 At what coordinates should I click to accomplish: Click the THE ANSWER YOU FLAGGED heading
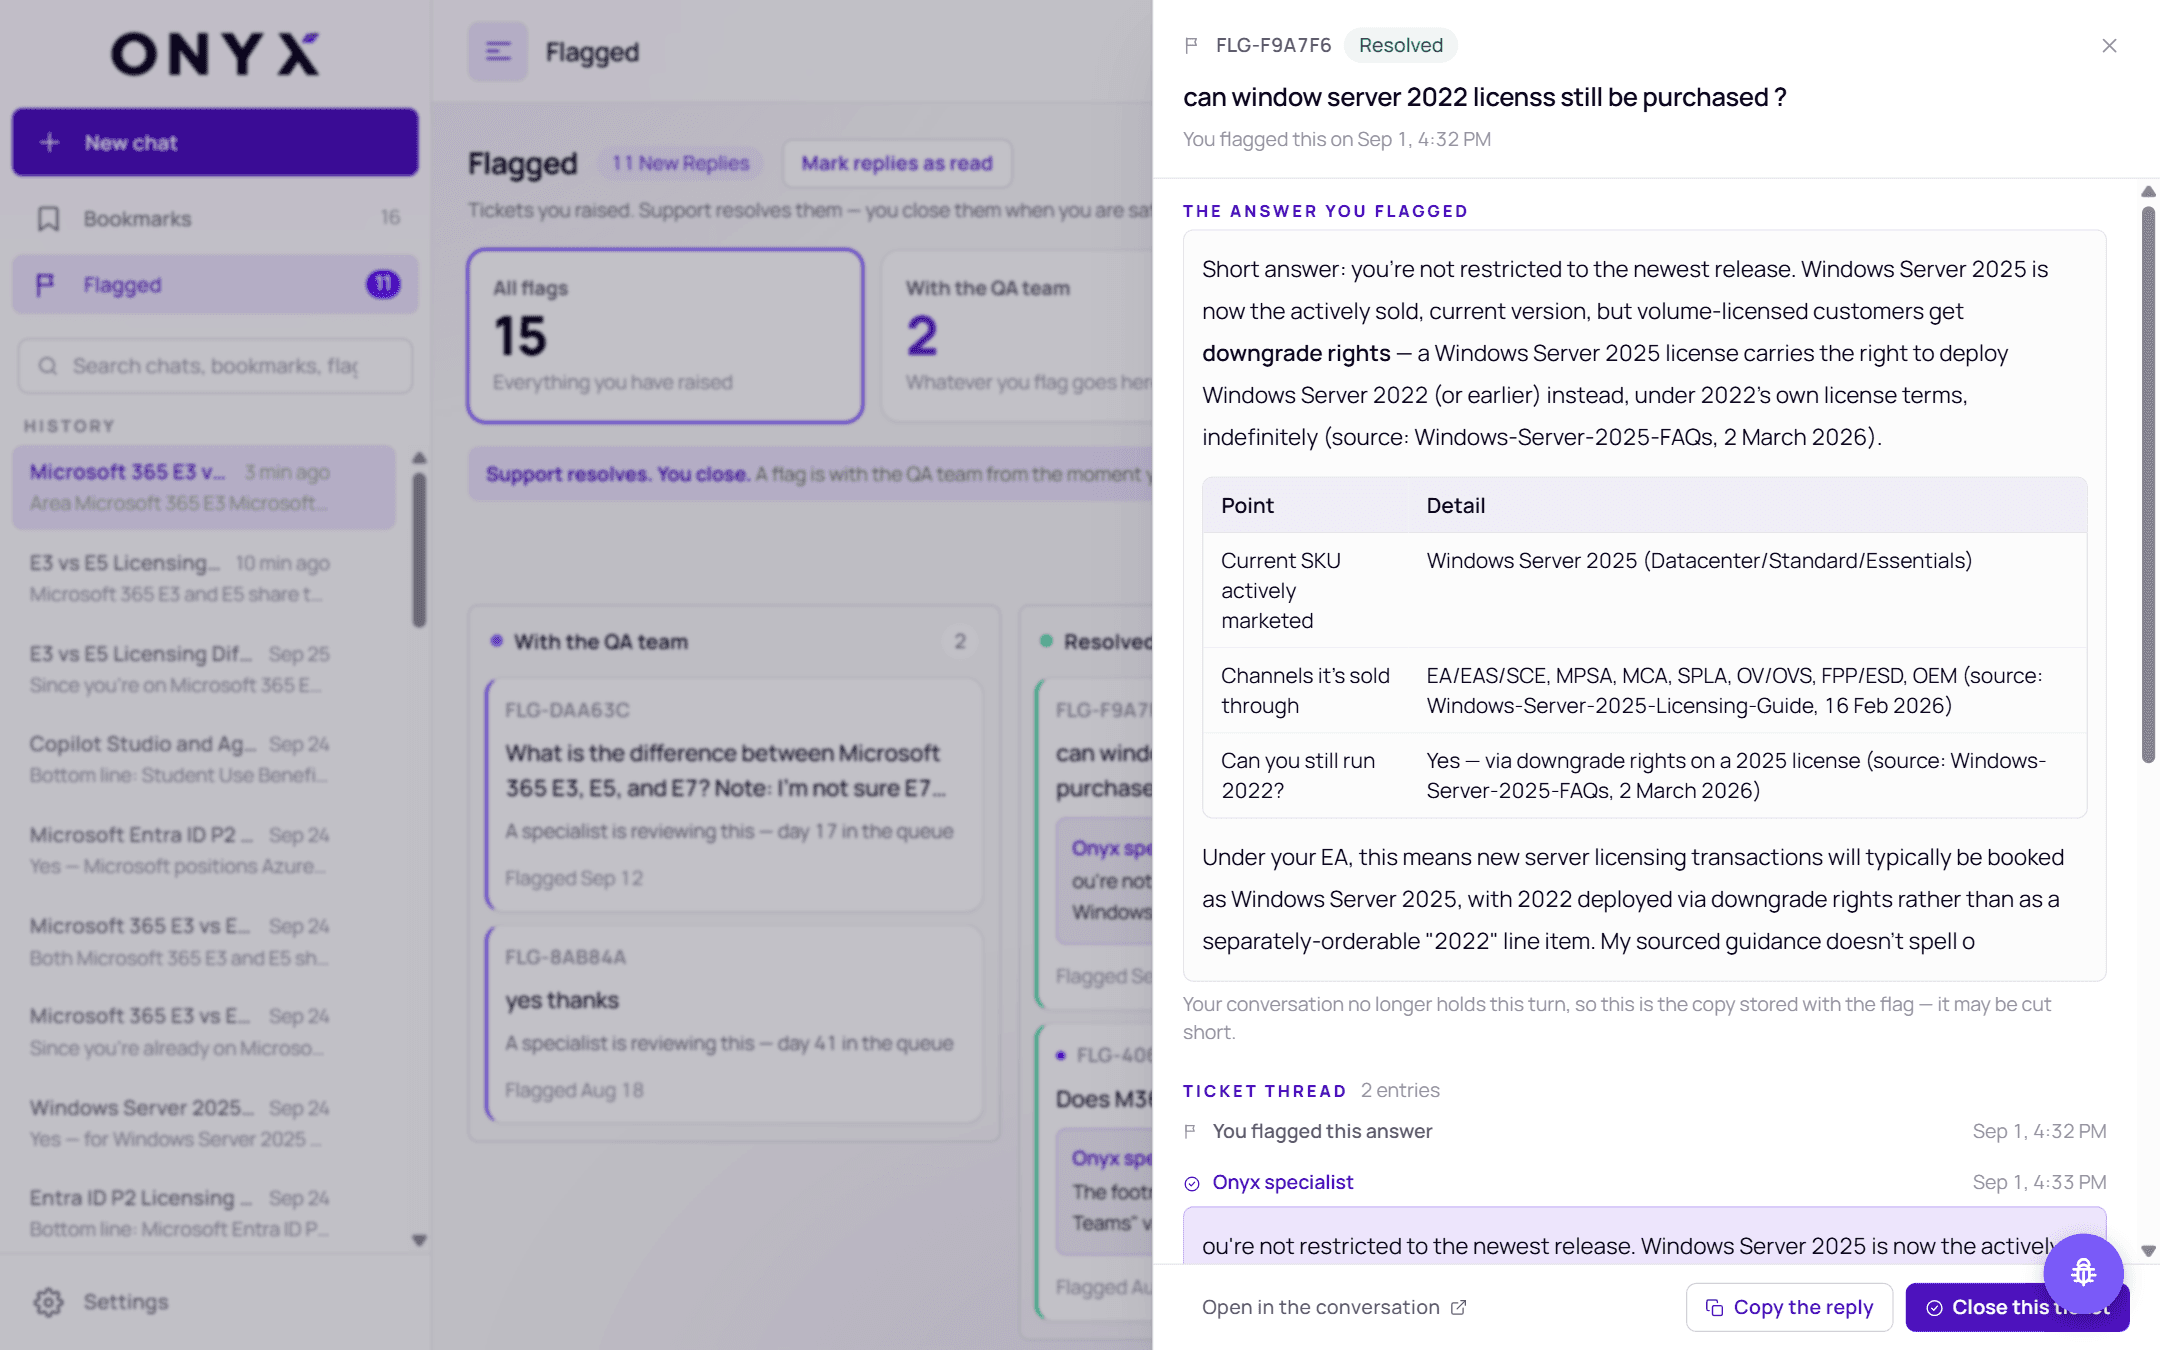pyautogui.click(x=1325, y=211)
